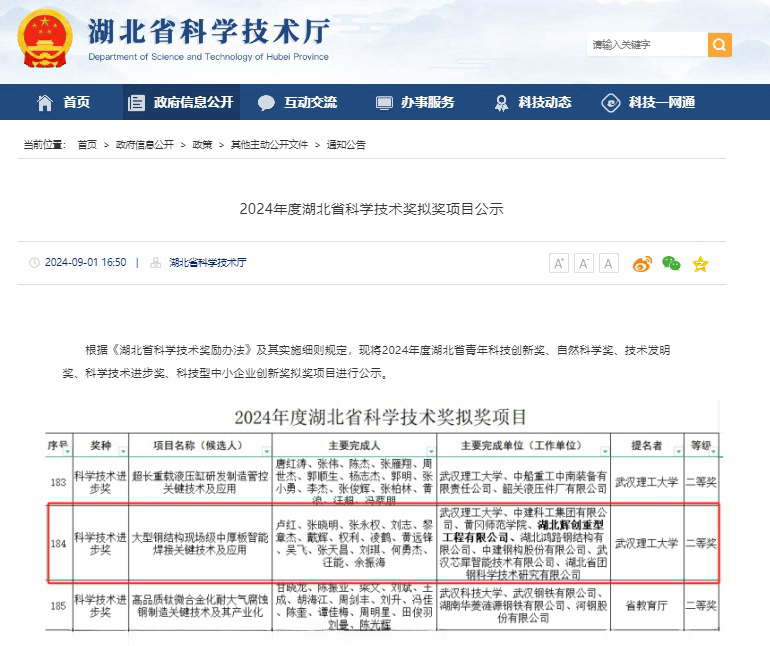Increase font size with A+ button

coord(559,264)
